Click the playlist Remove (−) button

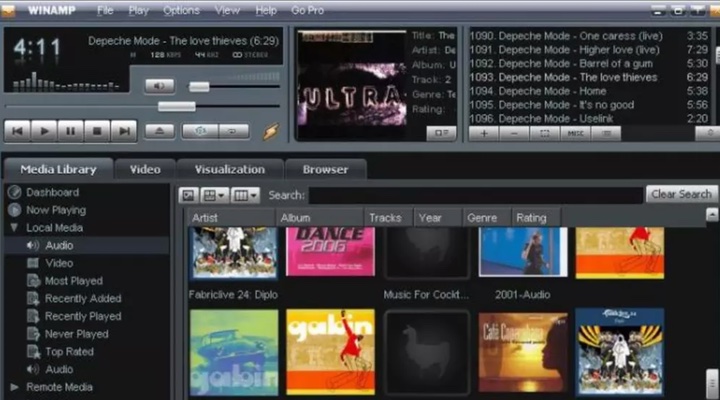pos(514,133)
